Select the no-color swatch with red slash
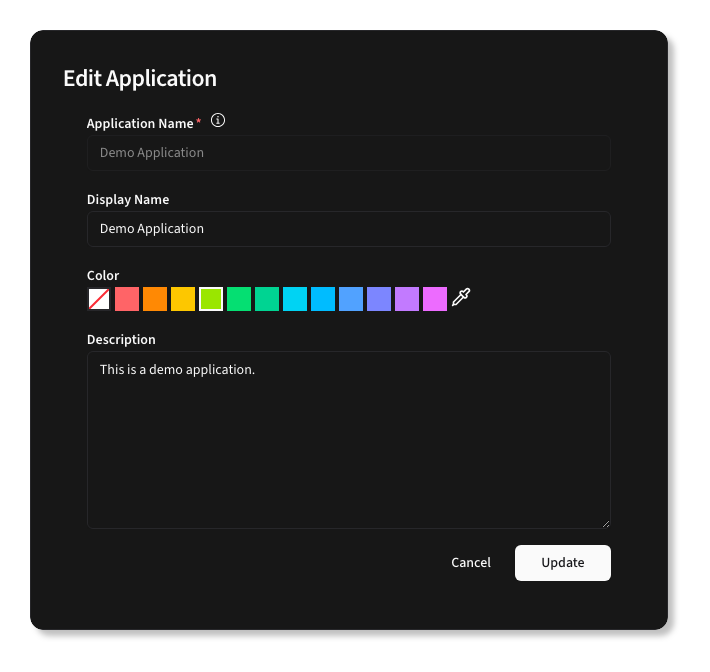710x672 pixels. [x=99, y=299]
